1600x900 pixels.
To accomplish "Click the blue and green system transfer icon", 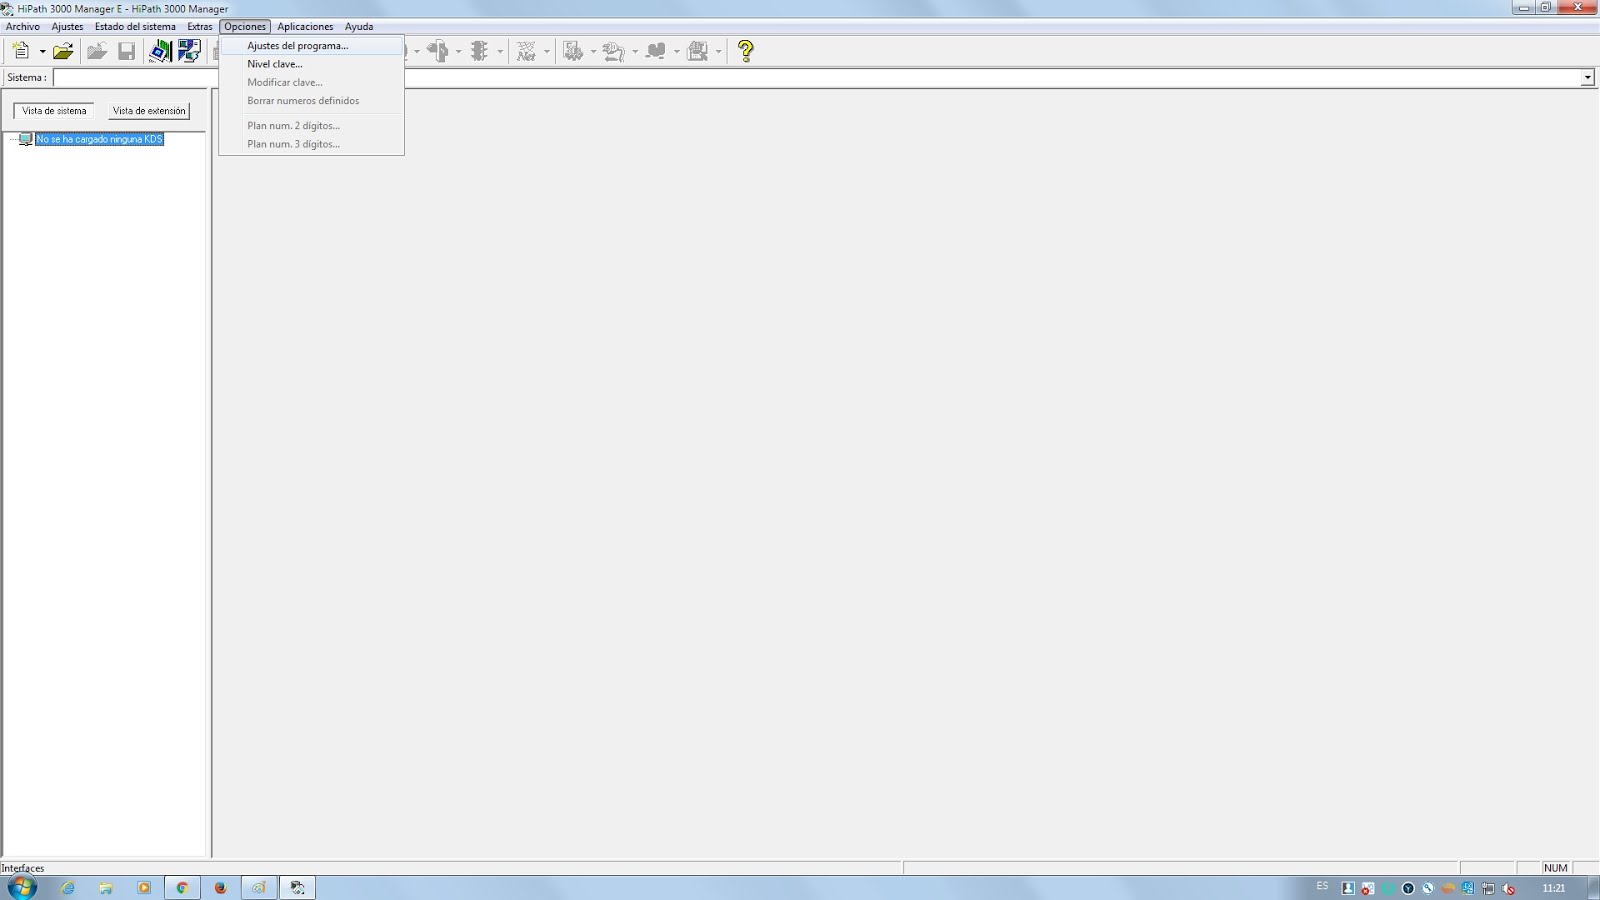I will [x=160, y=50].
